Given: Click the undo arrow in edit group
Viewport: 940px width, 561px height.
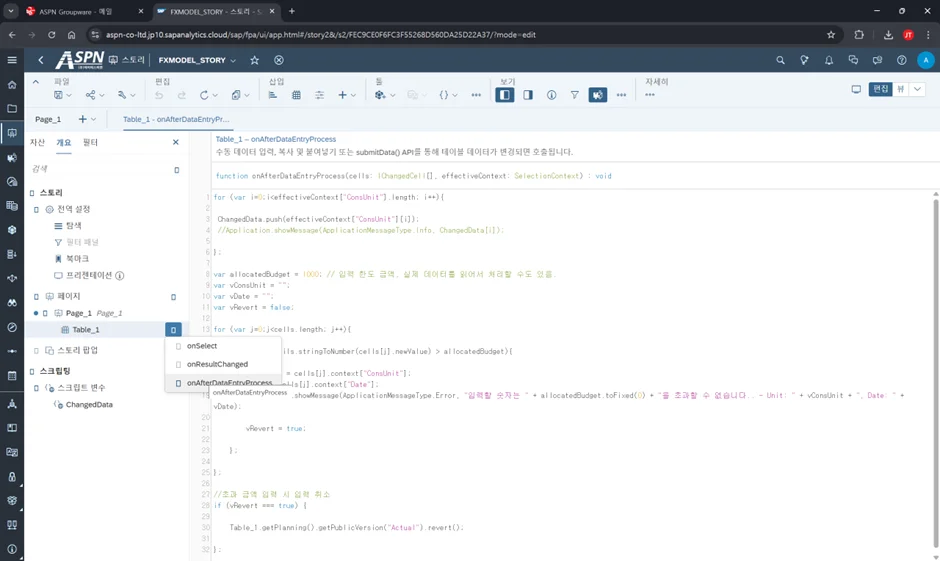Looking at the screenshot, I should pyautogui.click(x=159, y=95).
